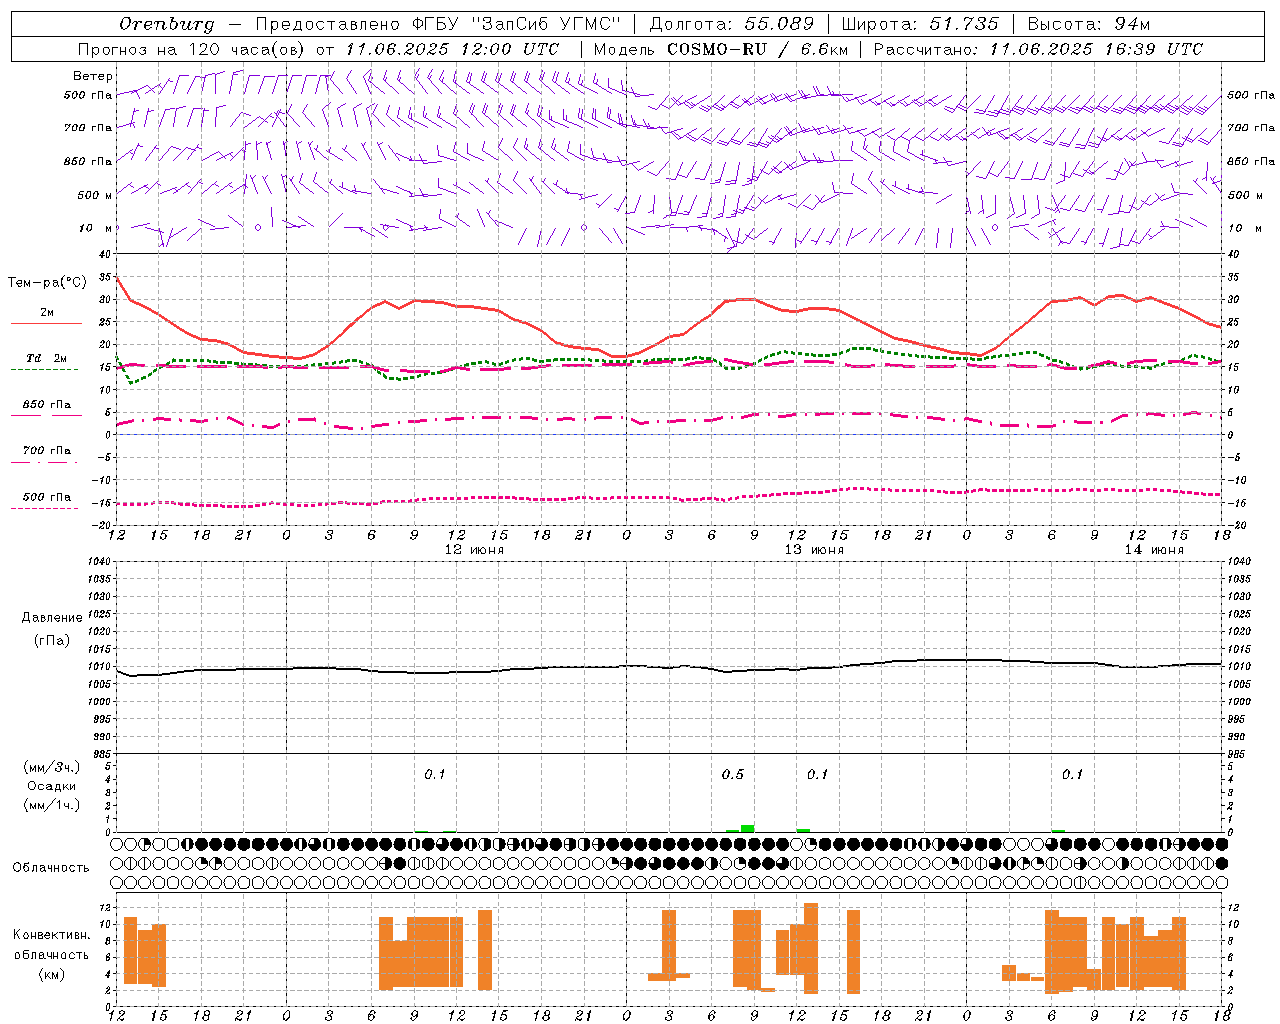Click the '14 июня' date label
The image size is (1280, 1024).
coord(1153,550)
